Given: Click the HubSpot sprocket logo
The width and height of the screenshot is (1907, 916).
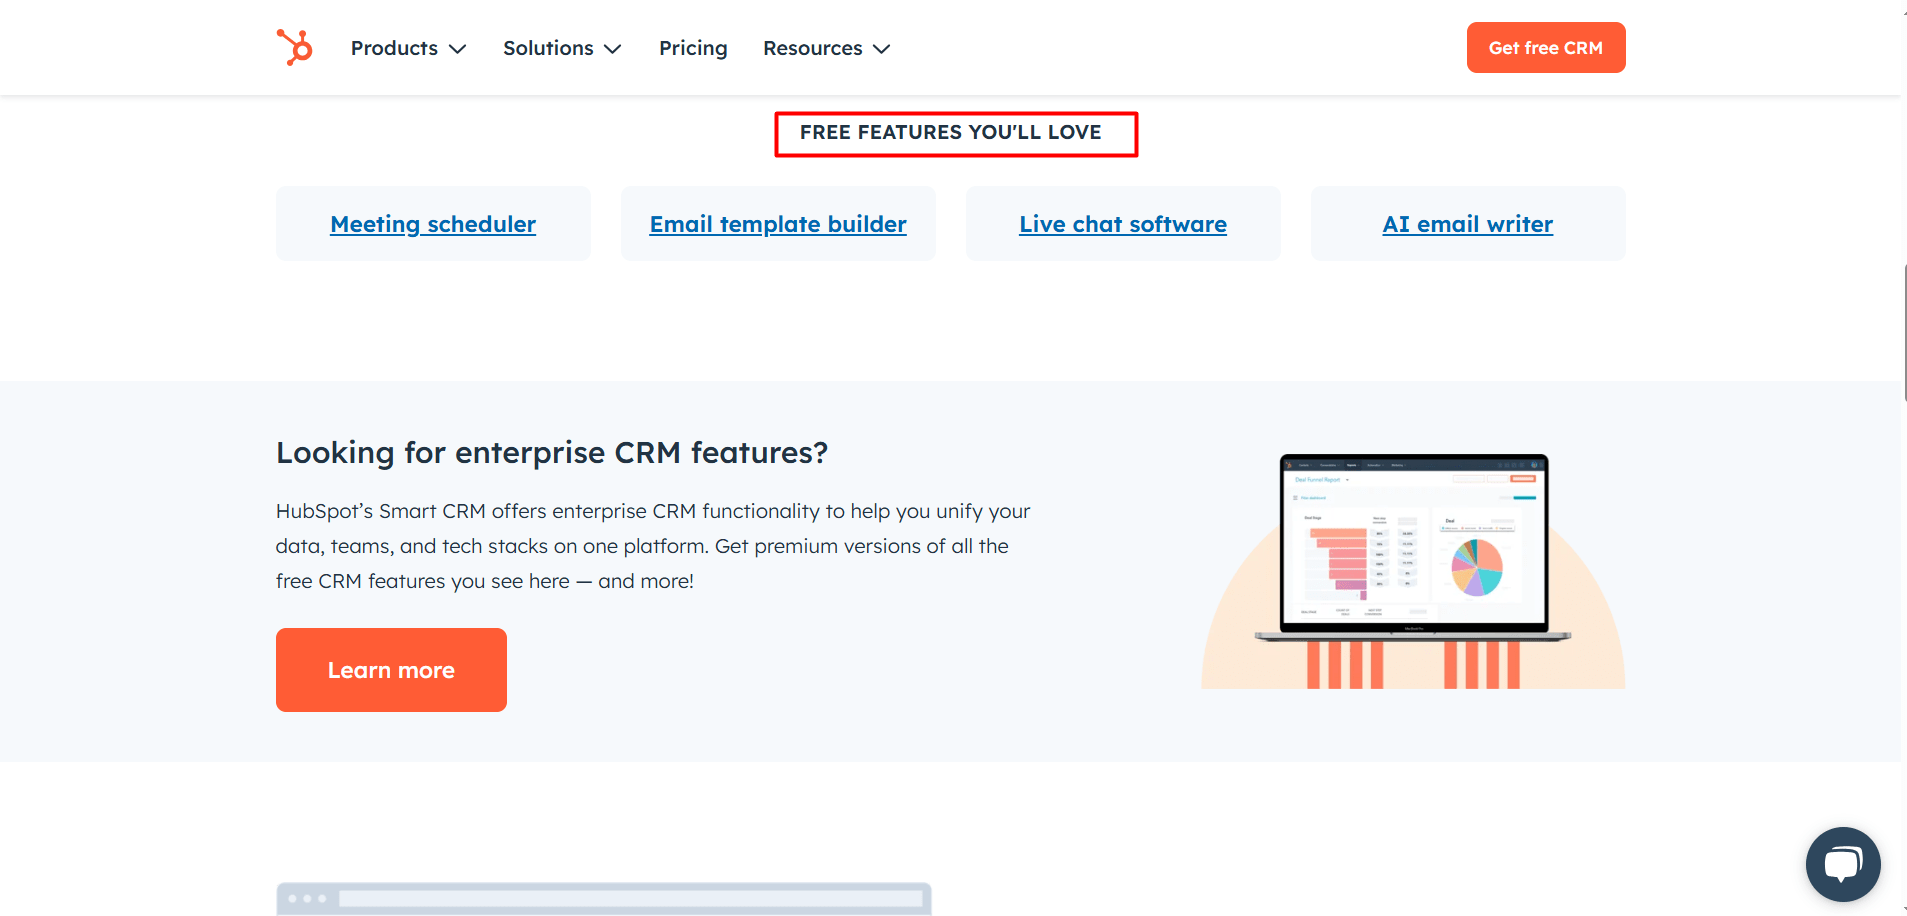Looking at the screenshot, I should [x=295, y=47].
